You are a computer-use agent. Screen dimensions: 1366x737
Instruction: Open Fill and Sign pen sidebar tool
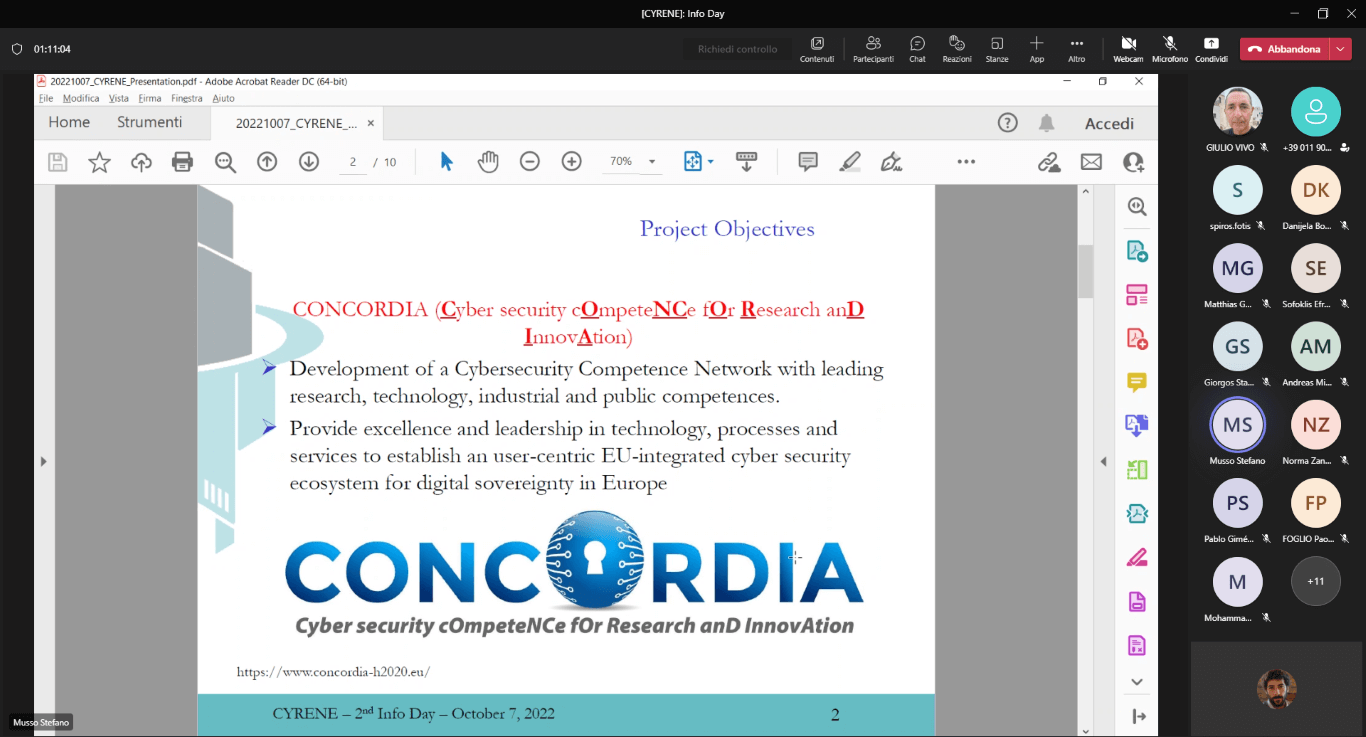[1137, 557]
